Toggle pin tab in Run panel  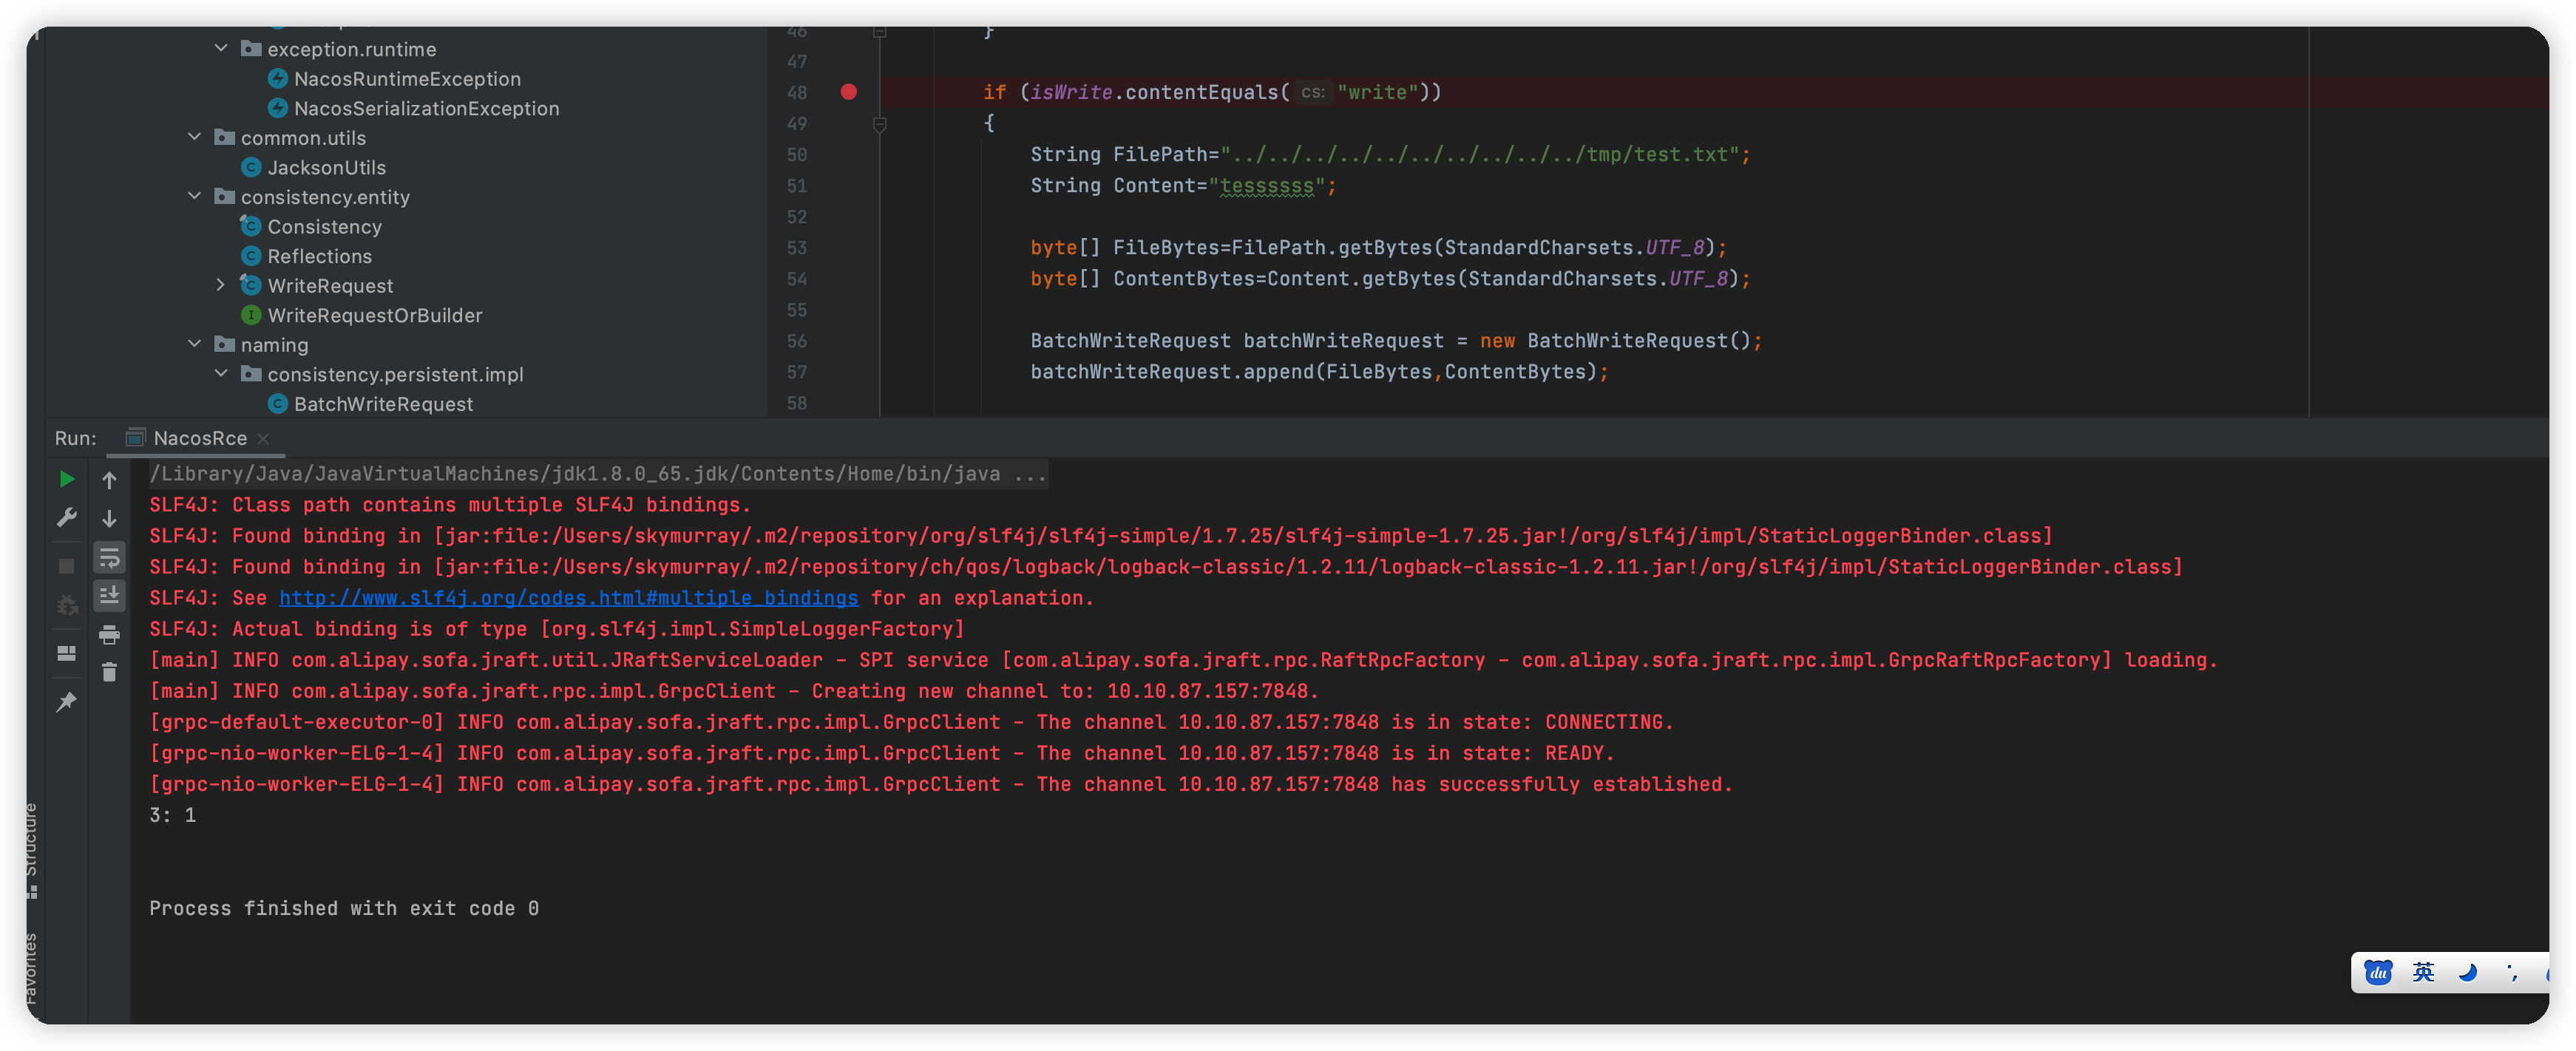[66, 701]
